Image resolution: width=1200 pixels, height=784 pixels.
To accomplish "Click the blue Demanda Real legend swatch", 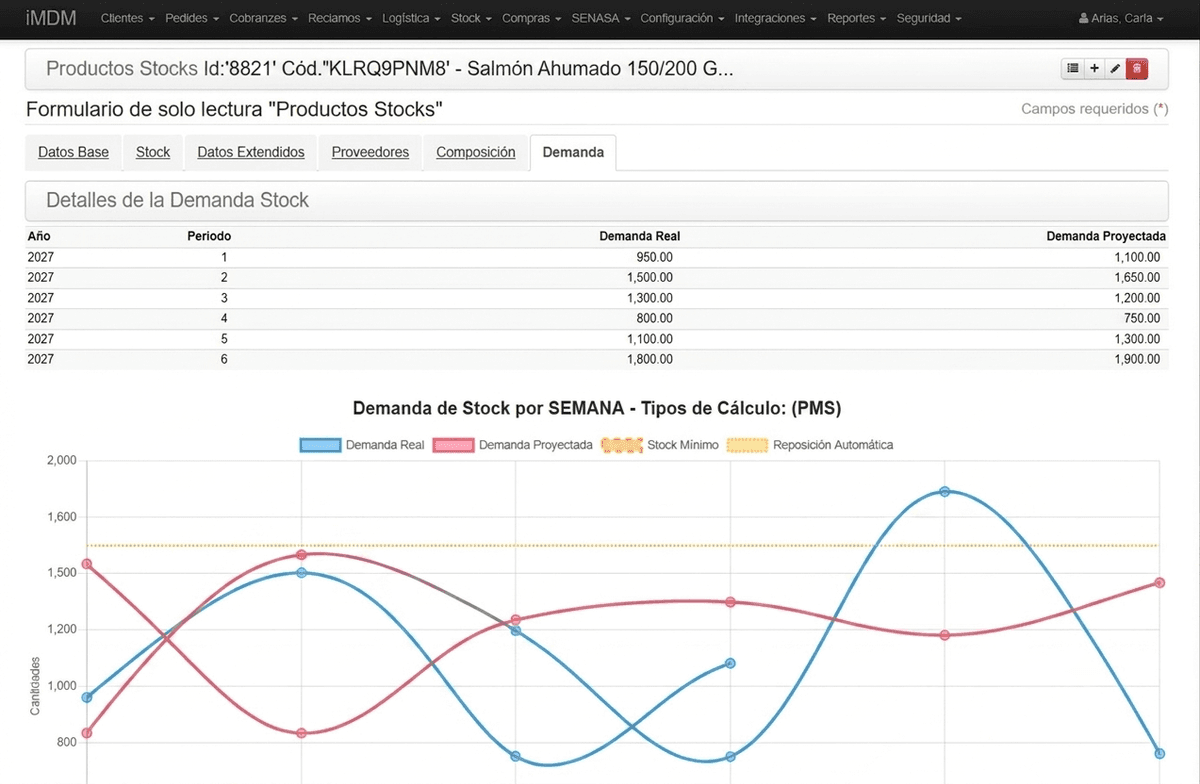I will 320,445.
